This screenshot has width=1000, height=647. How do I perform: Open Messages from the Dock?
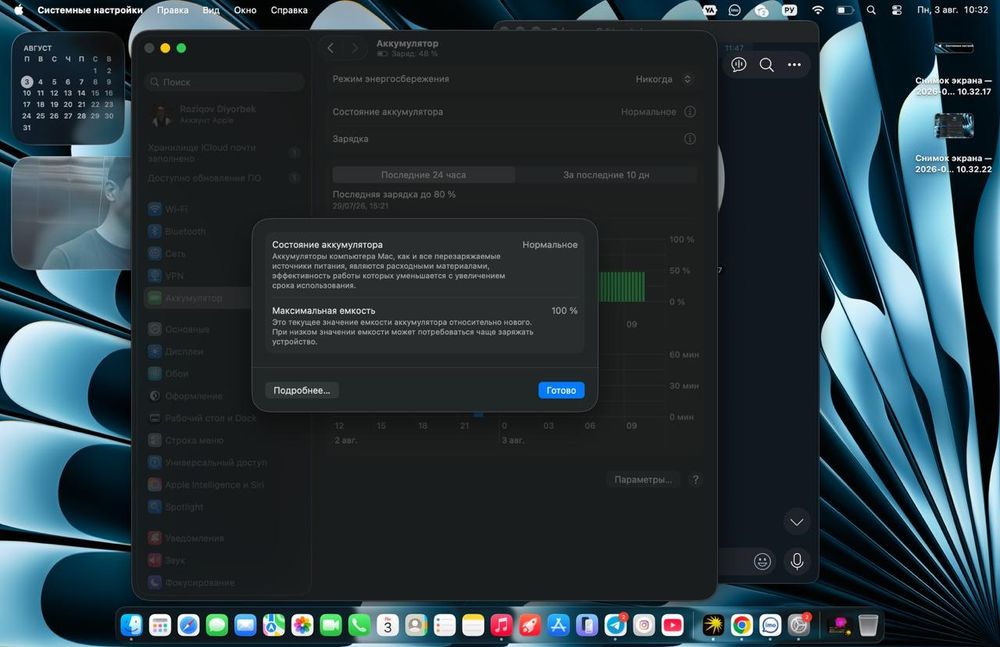pyautogui.click(x=217, y=625)
